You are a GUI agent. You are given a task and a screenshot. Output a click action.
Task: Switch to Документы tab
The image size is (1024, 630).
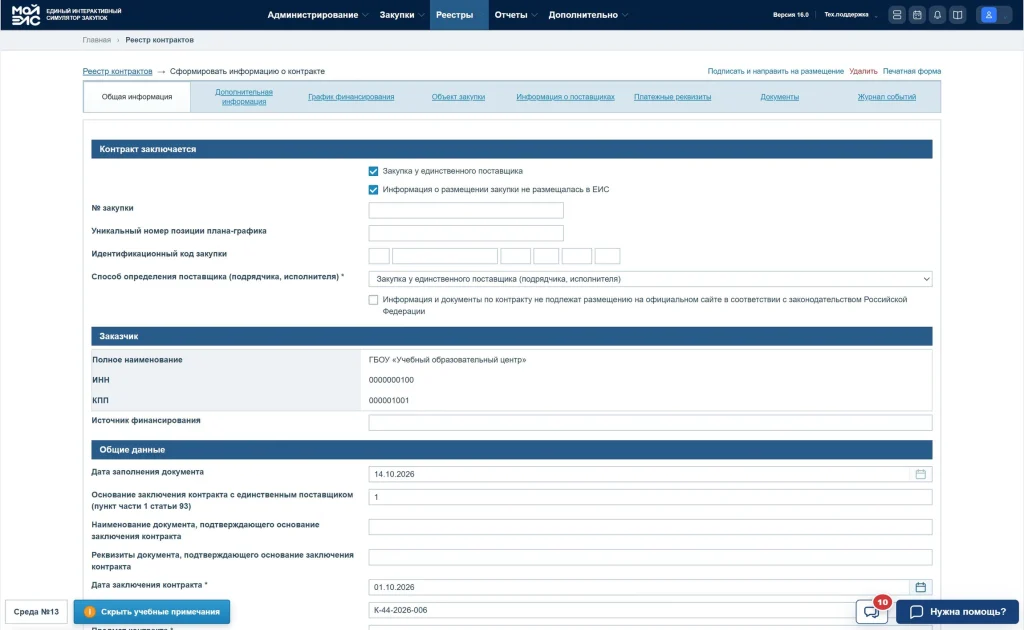pyautogui.click(x=779, y=97)
